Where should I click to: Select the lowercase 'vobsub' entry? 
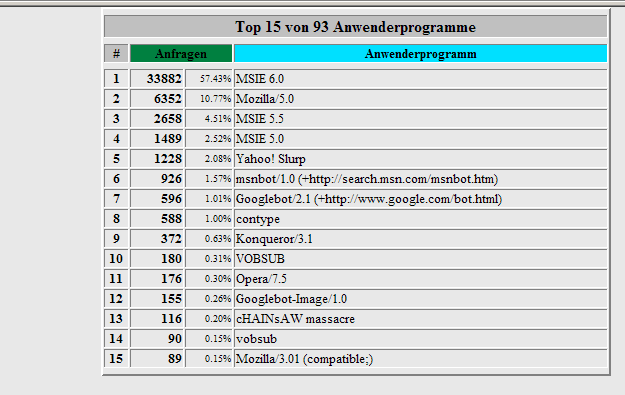(x=256, y=339)
